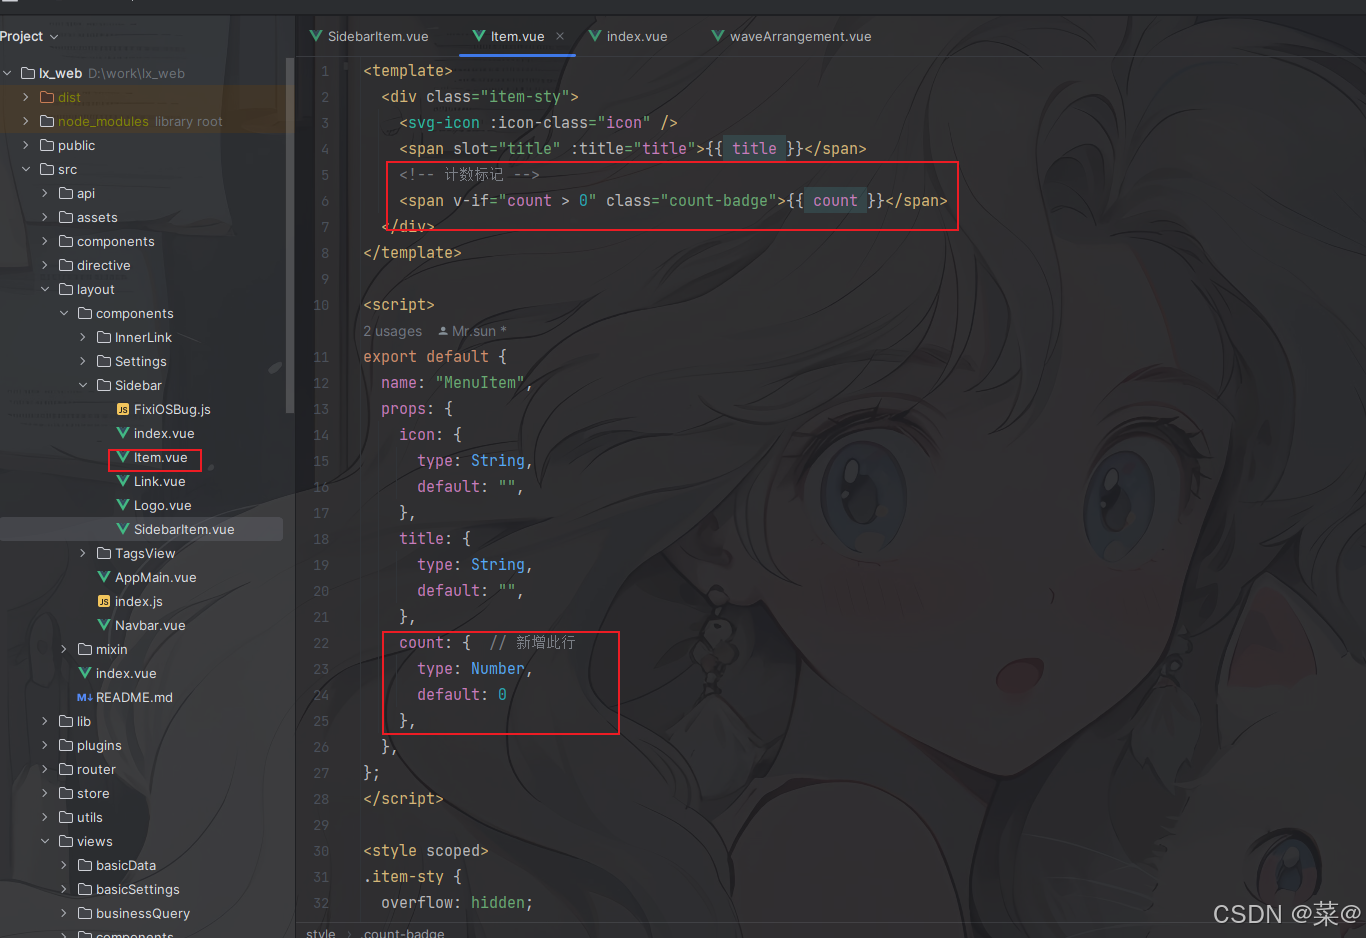Open index.vue directly under layout
Screen dimensions: 1366x938
coord(126,673)
